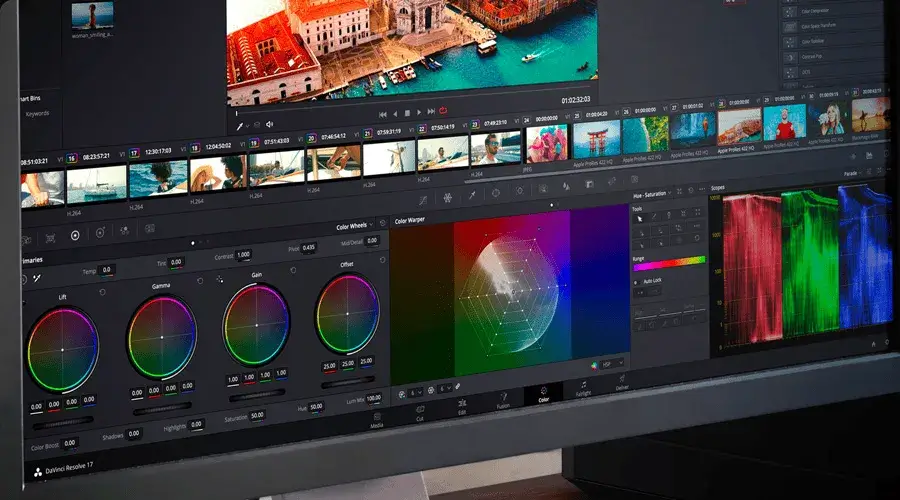Open the Color Warper palette icon
The image size is (900, 500).
point(447,197)
